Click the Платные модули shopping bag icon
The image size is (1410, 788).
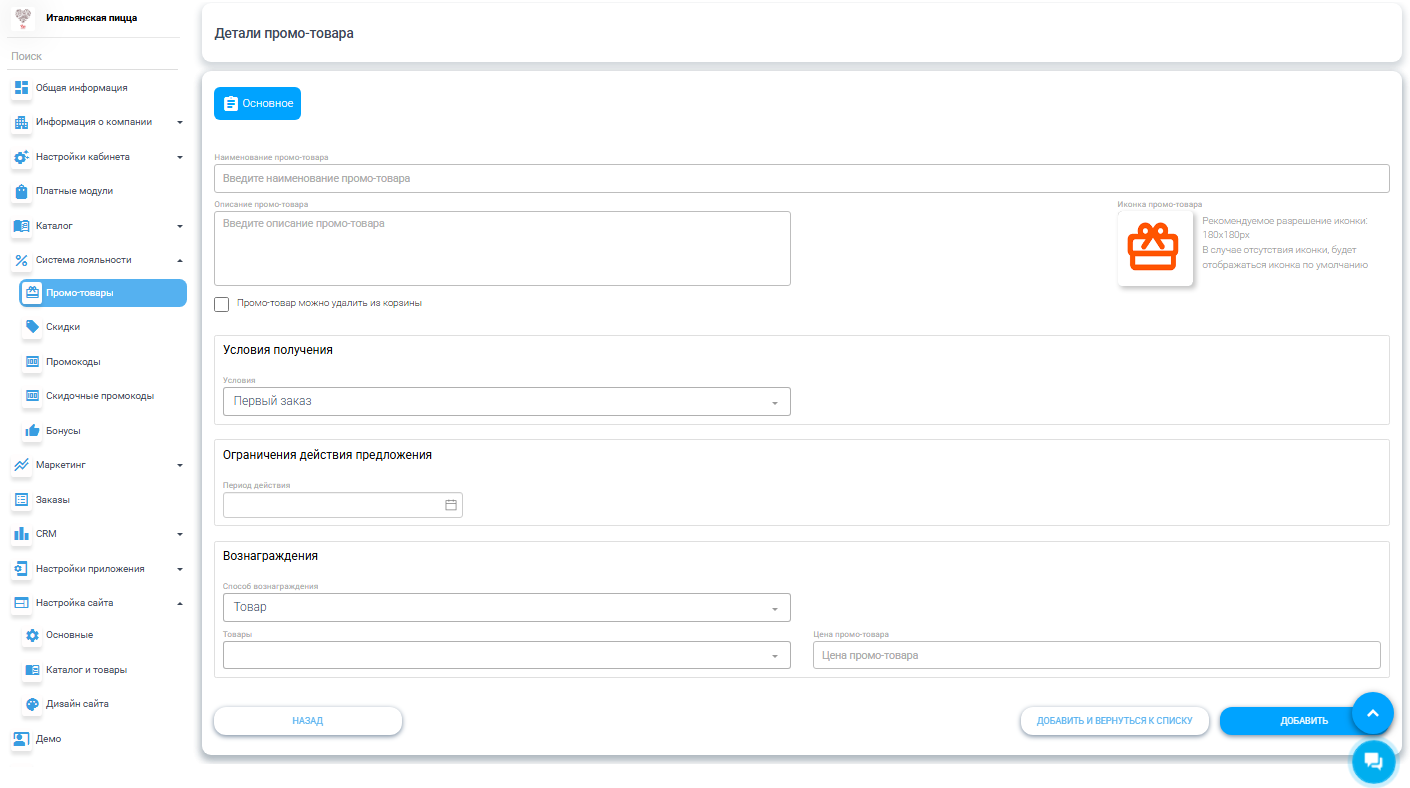(x=21, y=191)
